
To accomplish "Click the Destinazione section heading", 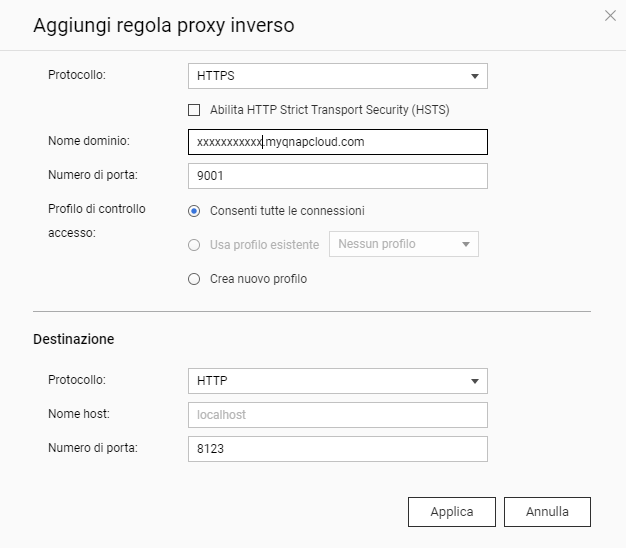I will tap(73, 339).
